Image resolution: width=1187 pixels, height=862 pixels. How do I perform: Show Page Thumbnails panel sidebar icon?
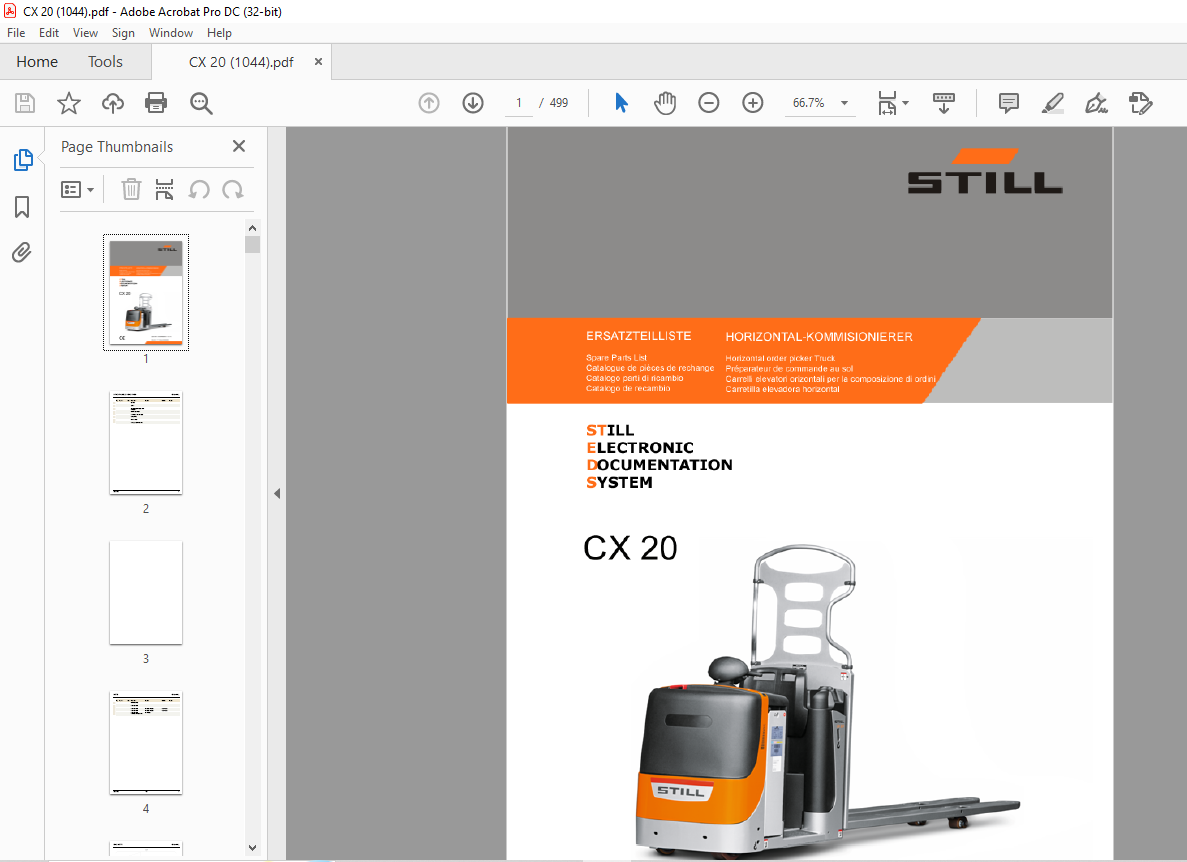tap(23, 160)
